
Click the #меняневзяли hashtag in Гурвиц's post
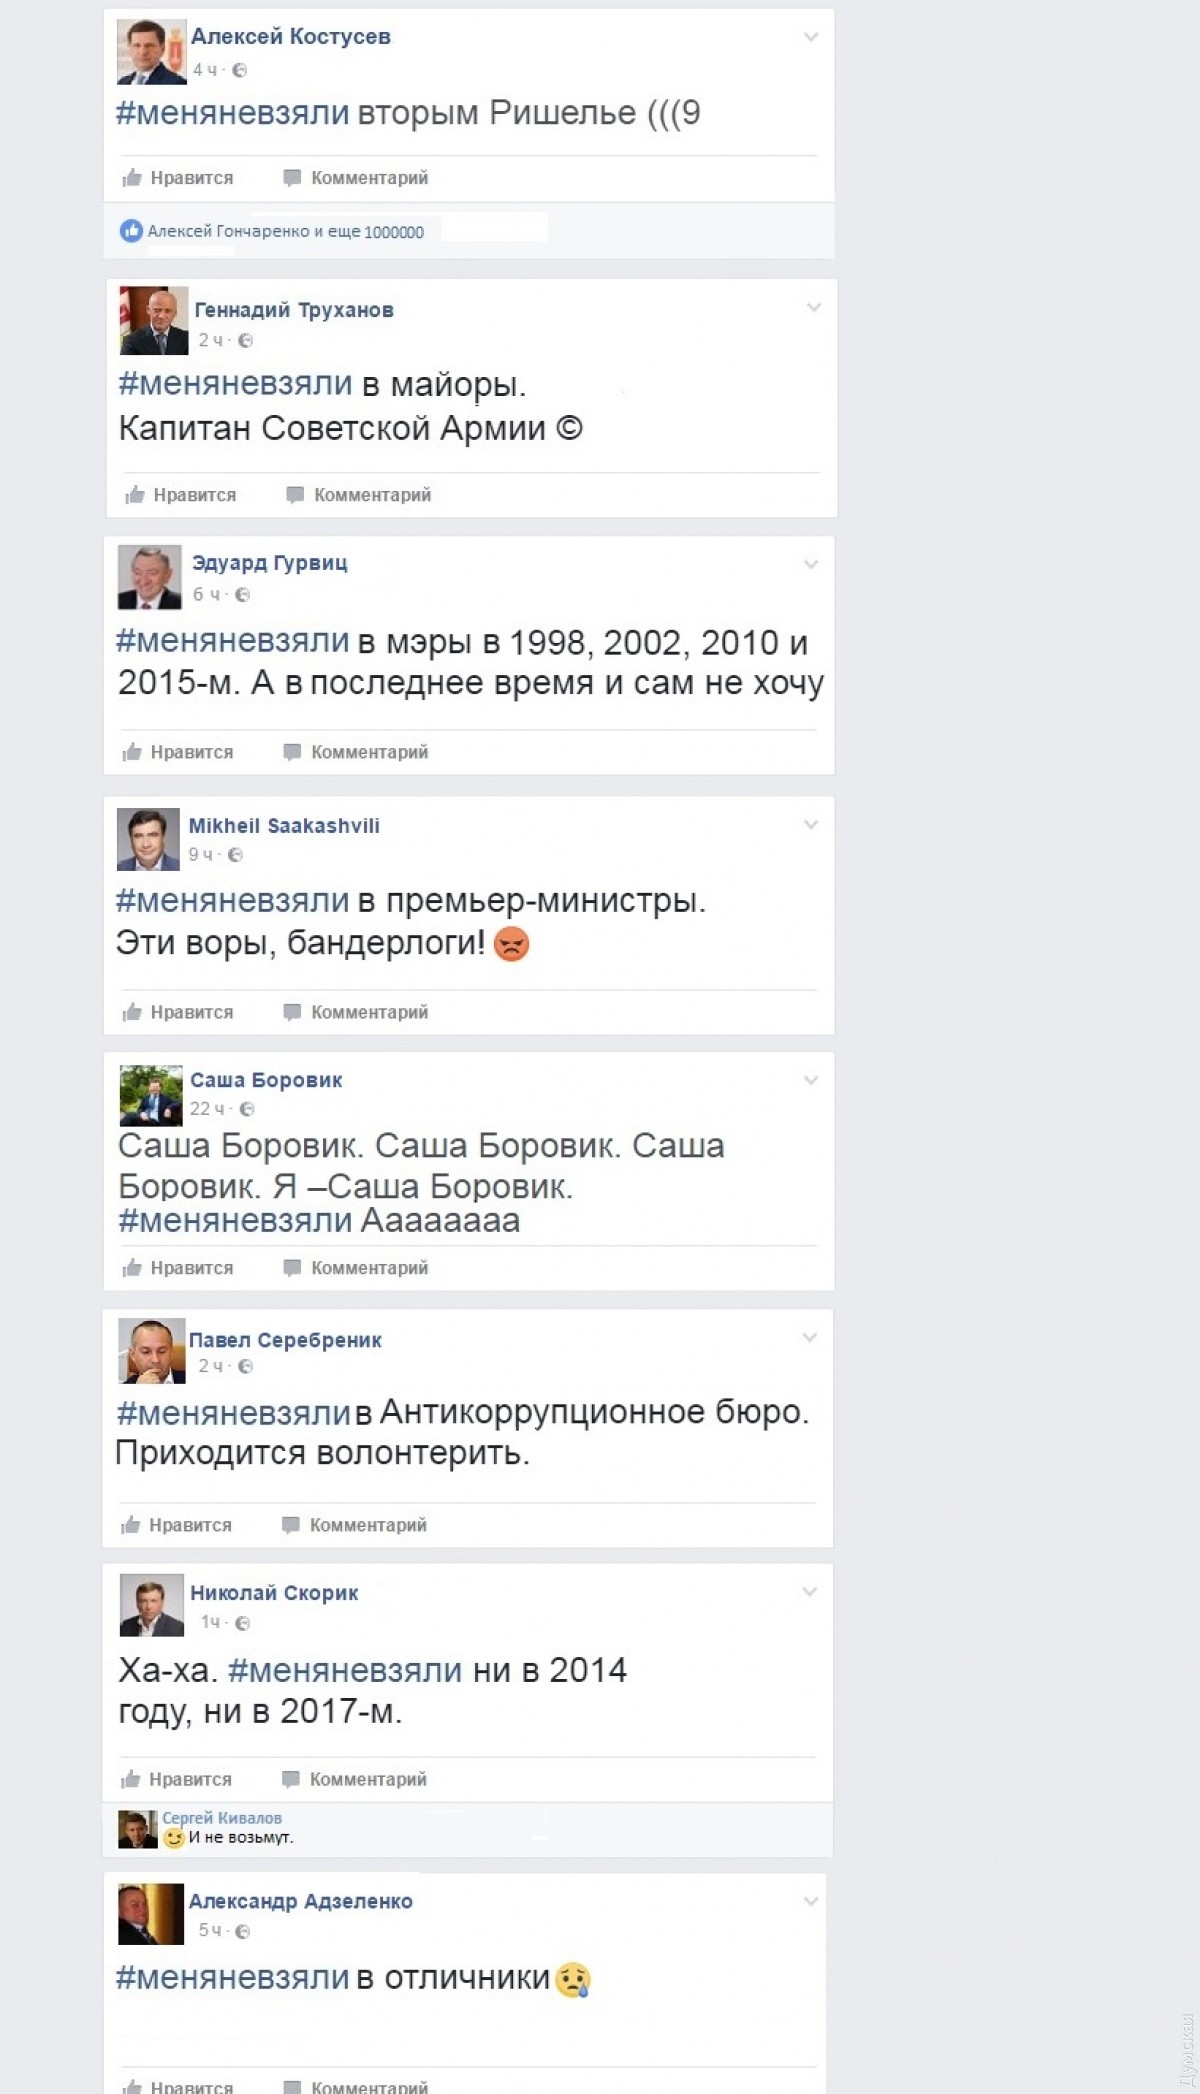pyautogui.click(x=233, y=641)
